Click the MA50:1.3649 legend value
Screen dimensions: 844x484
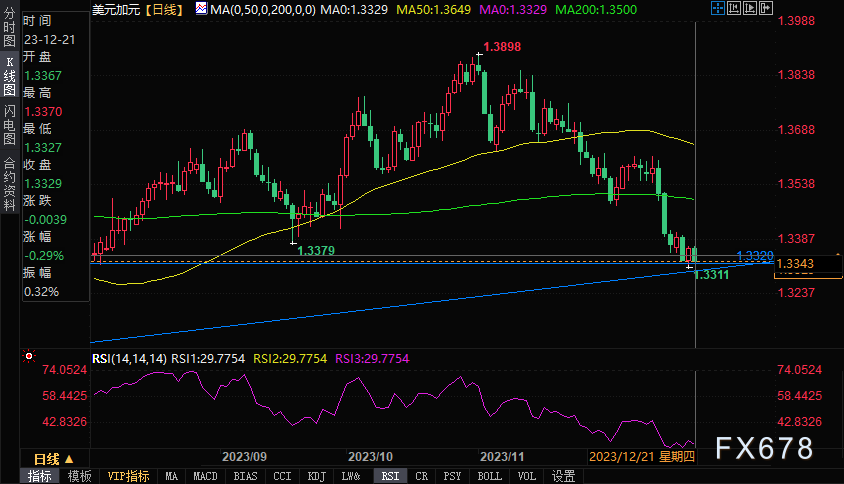pos(433,10)
